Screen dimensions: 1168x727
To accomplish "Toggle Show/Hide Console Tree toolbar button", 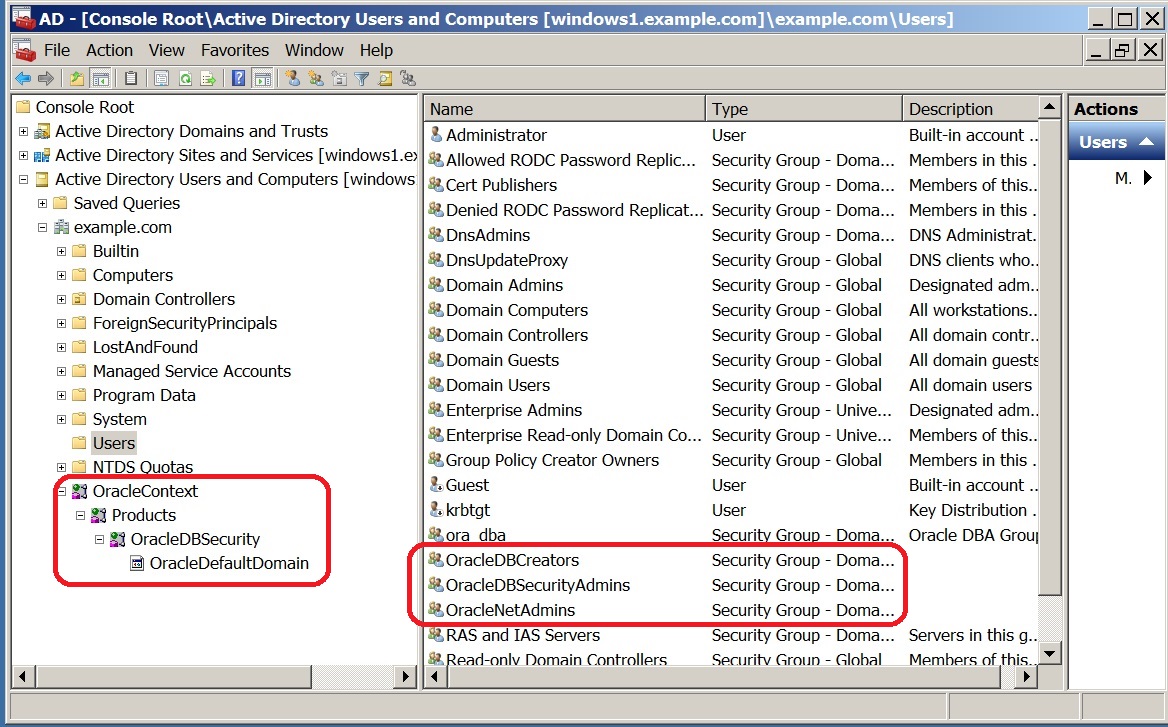I will (x=100, y=79).
